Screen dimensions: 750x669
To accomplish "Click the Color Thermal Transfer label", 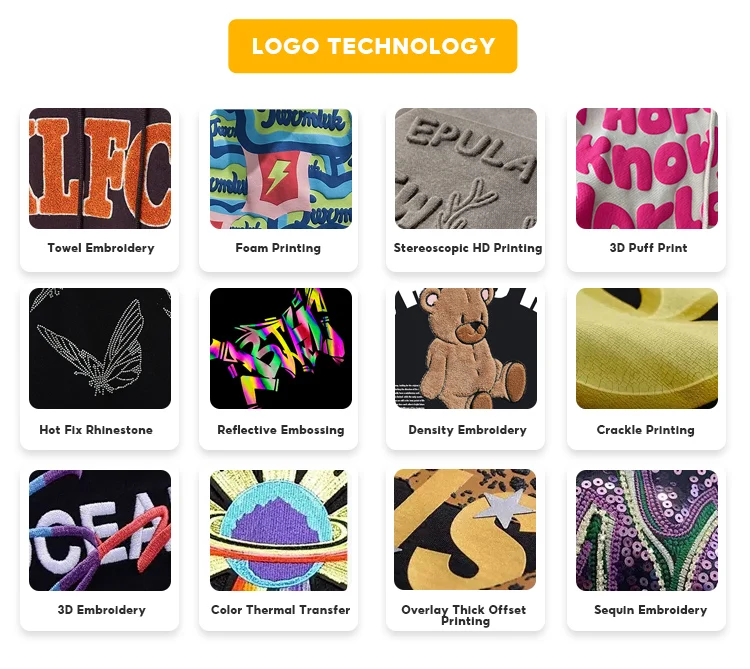I will click(281, 610).
